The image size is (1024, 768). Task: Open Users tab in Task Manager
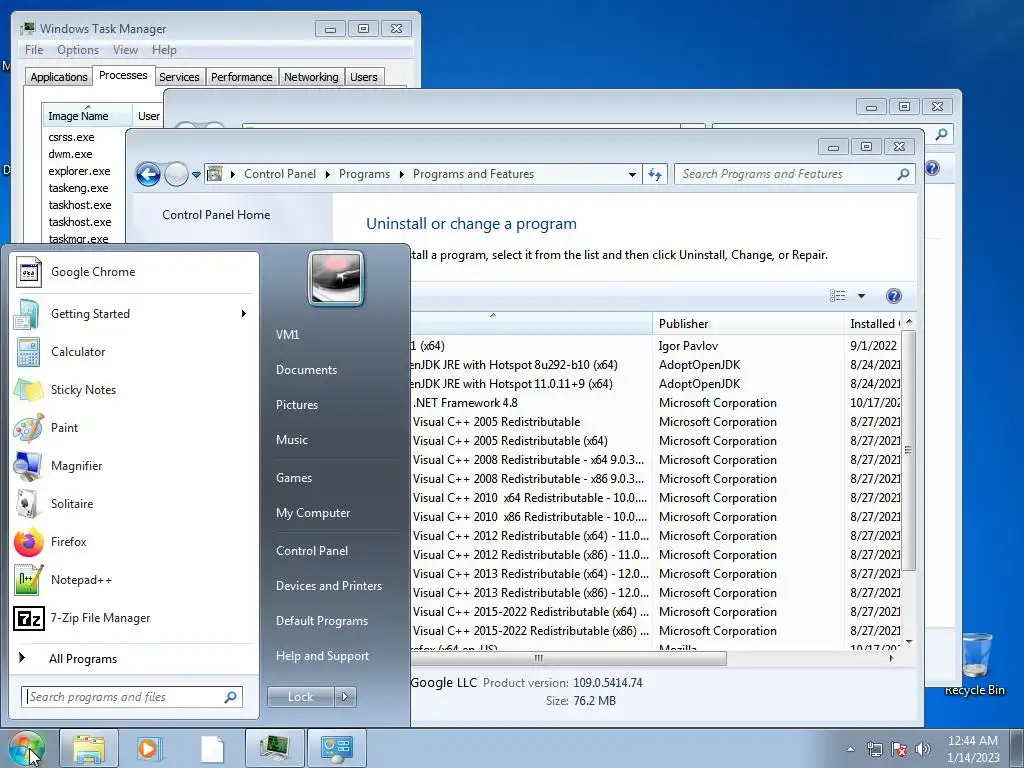pos(364,77)
